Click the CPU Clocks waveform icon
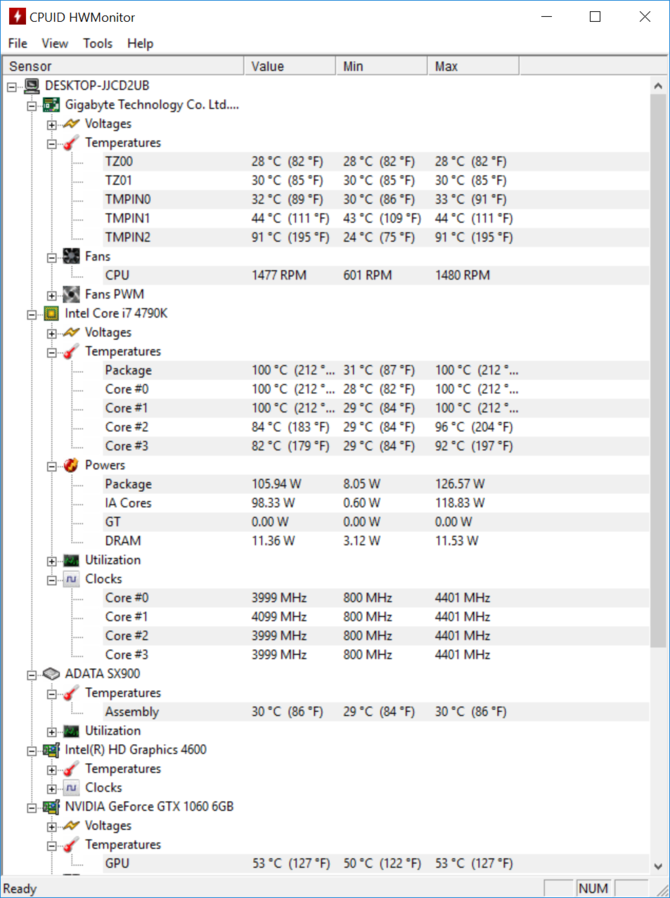670x898 pixels. click(x=71, y=579)
